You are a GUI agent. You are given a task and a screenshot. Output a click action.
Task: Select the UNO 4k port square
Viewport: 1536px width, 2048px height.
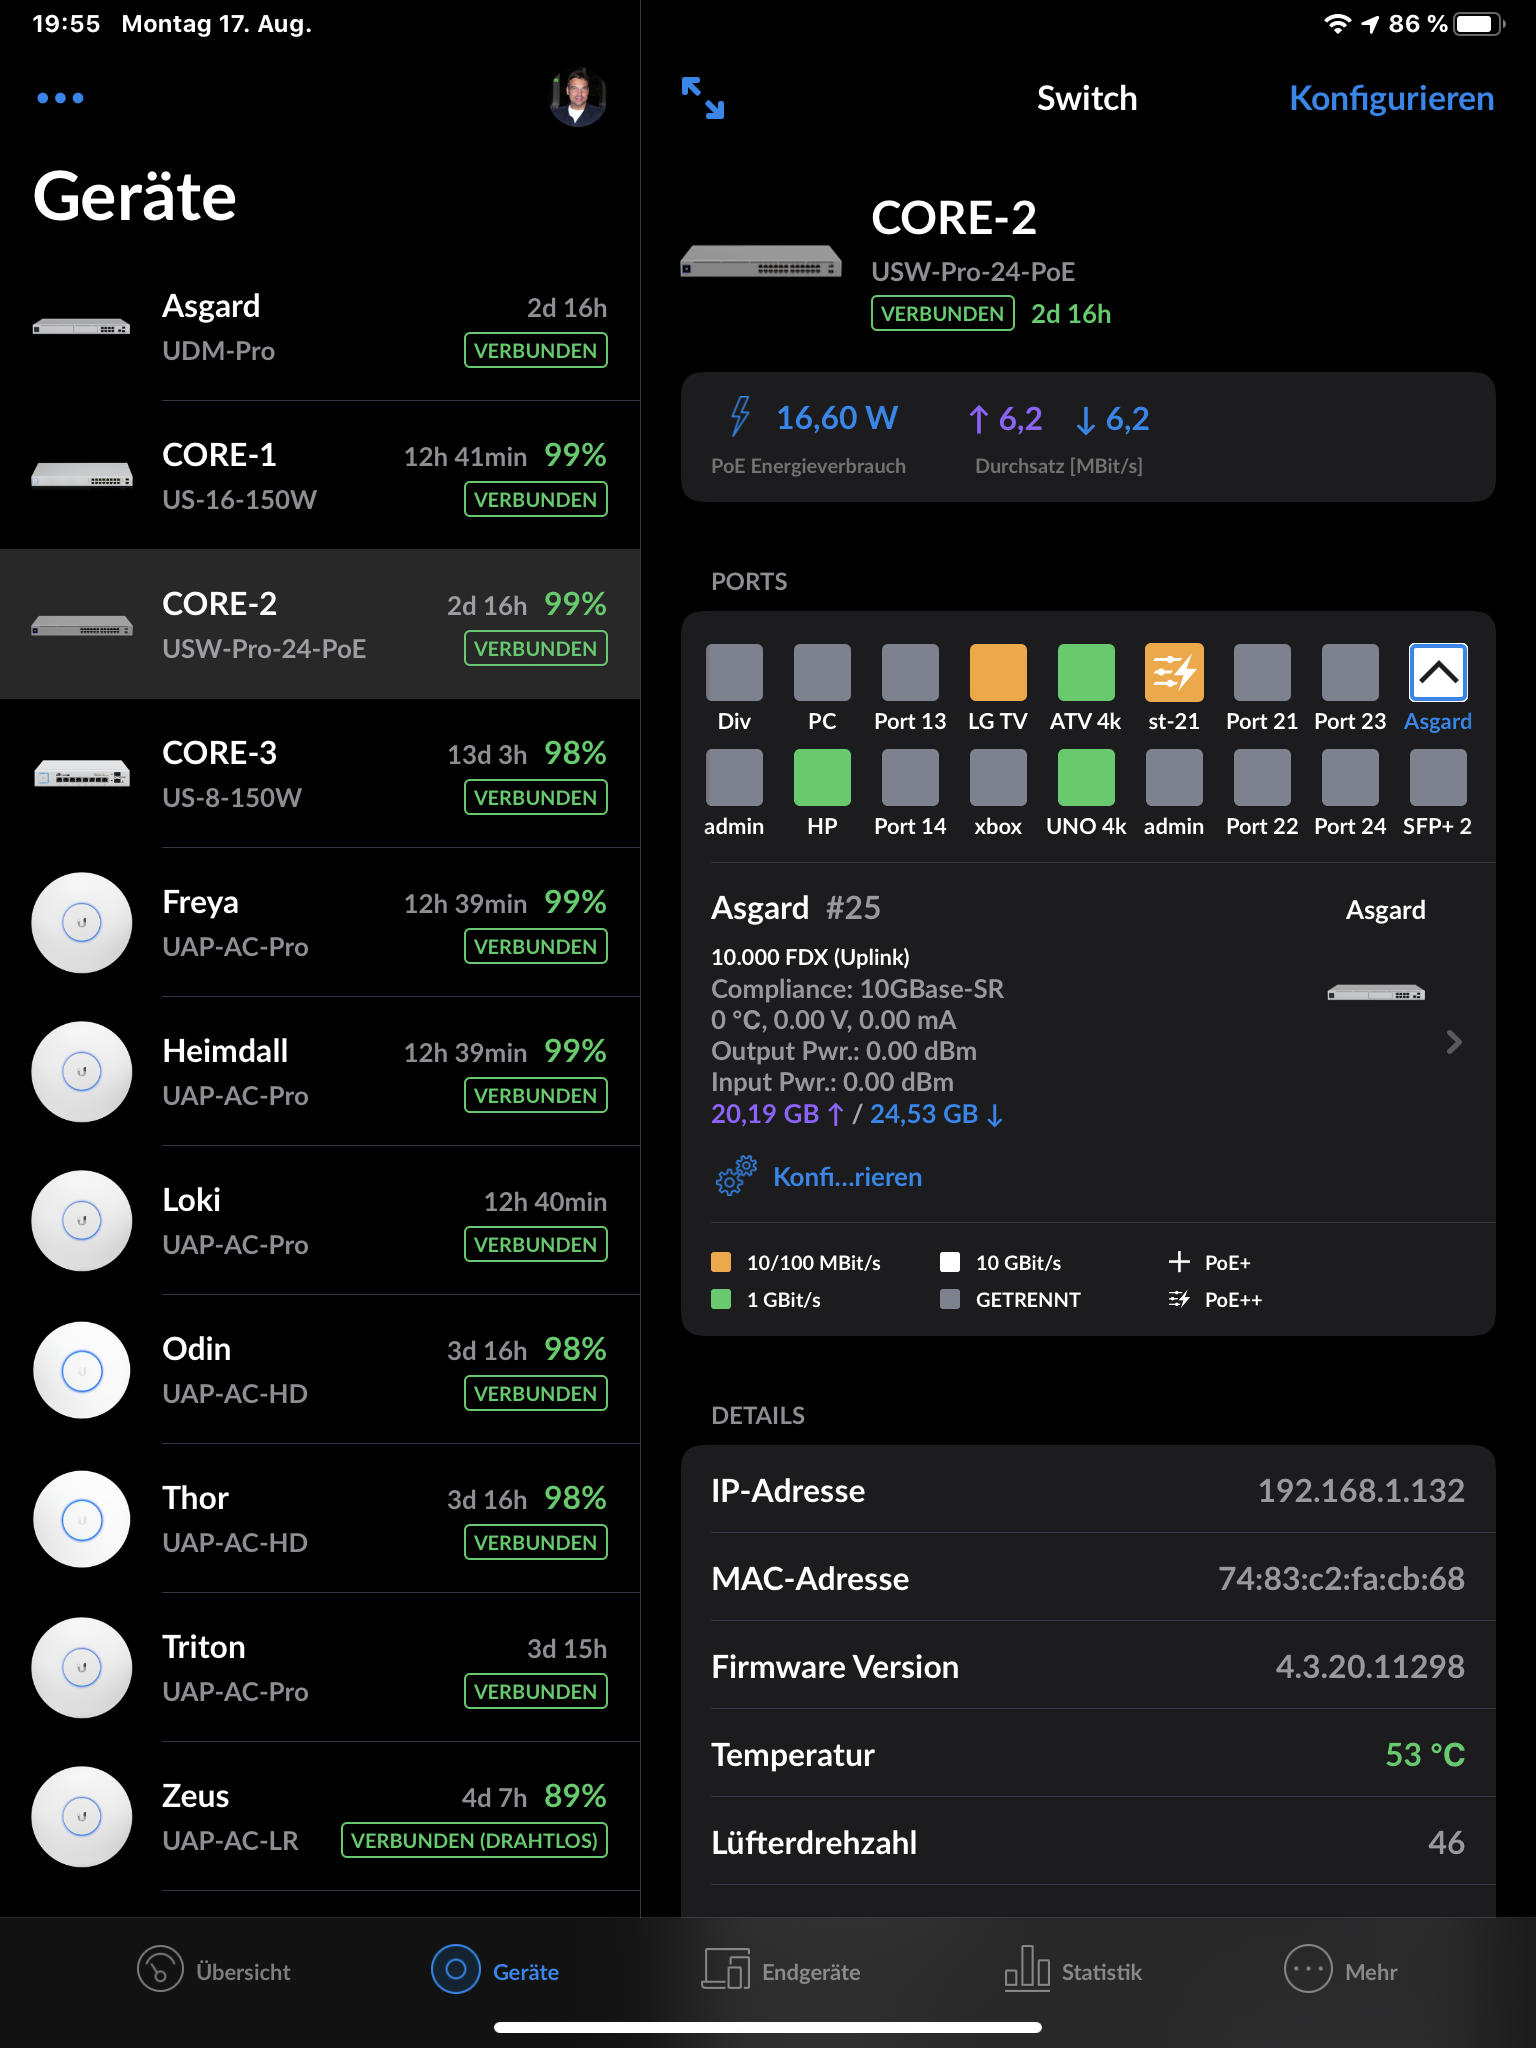(x=1086, y=777)
